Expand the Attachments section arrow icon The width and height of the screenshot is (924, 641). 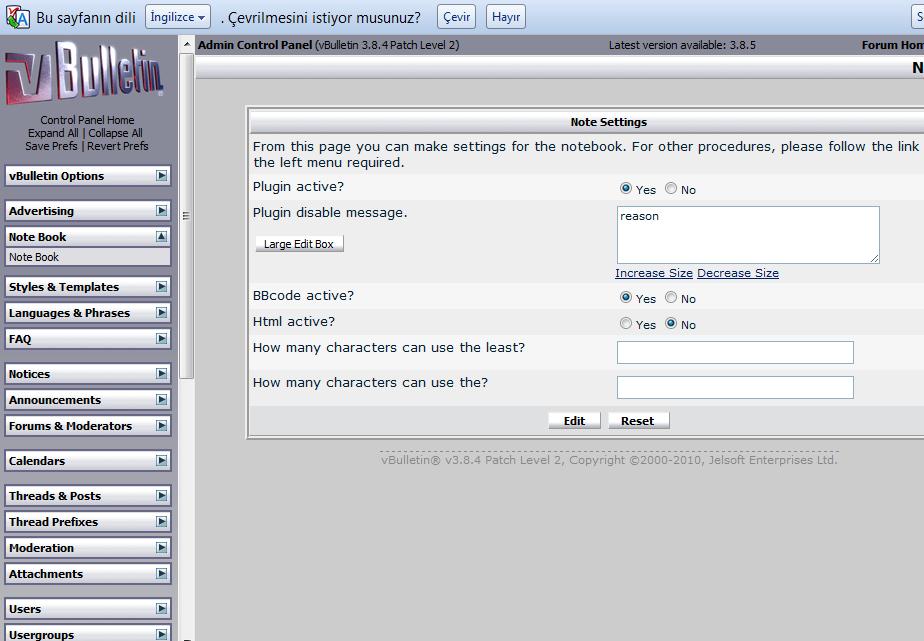pos(161,574)
